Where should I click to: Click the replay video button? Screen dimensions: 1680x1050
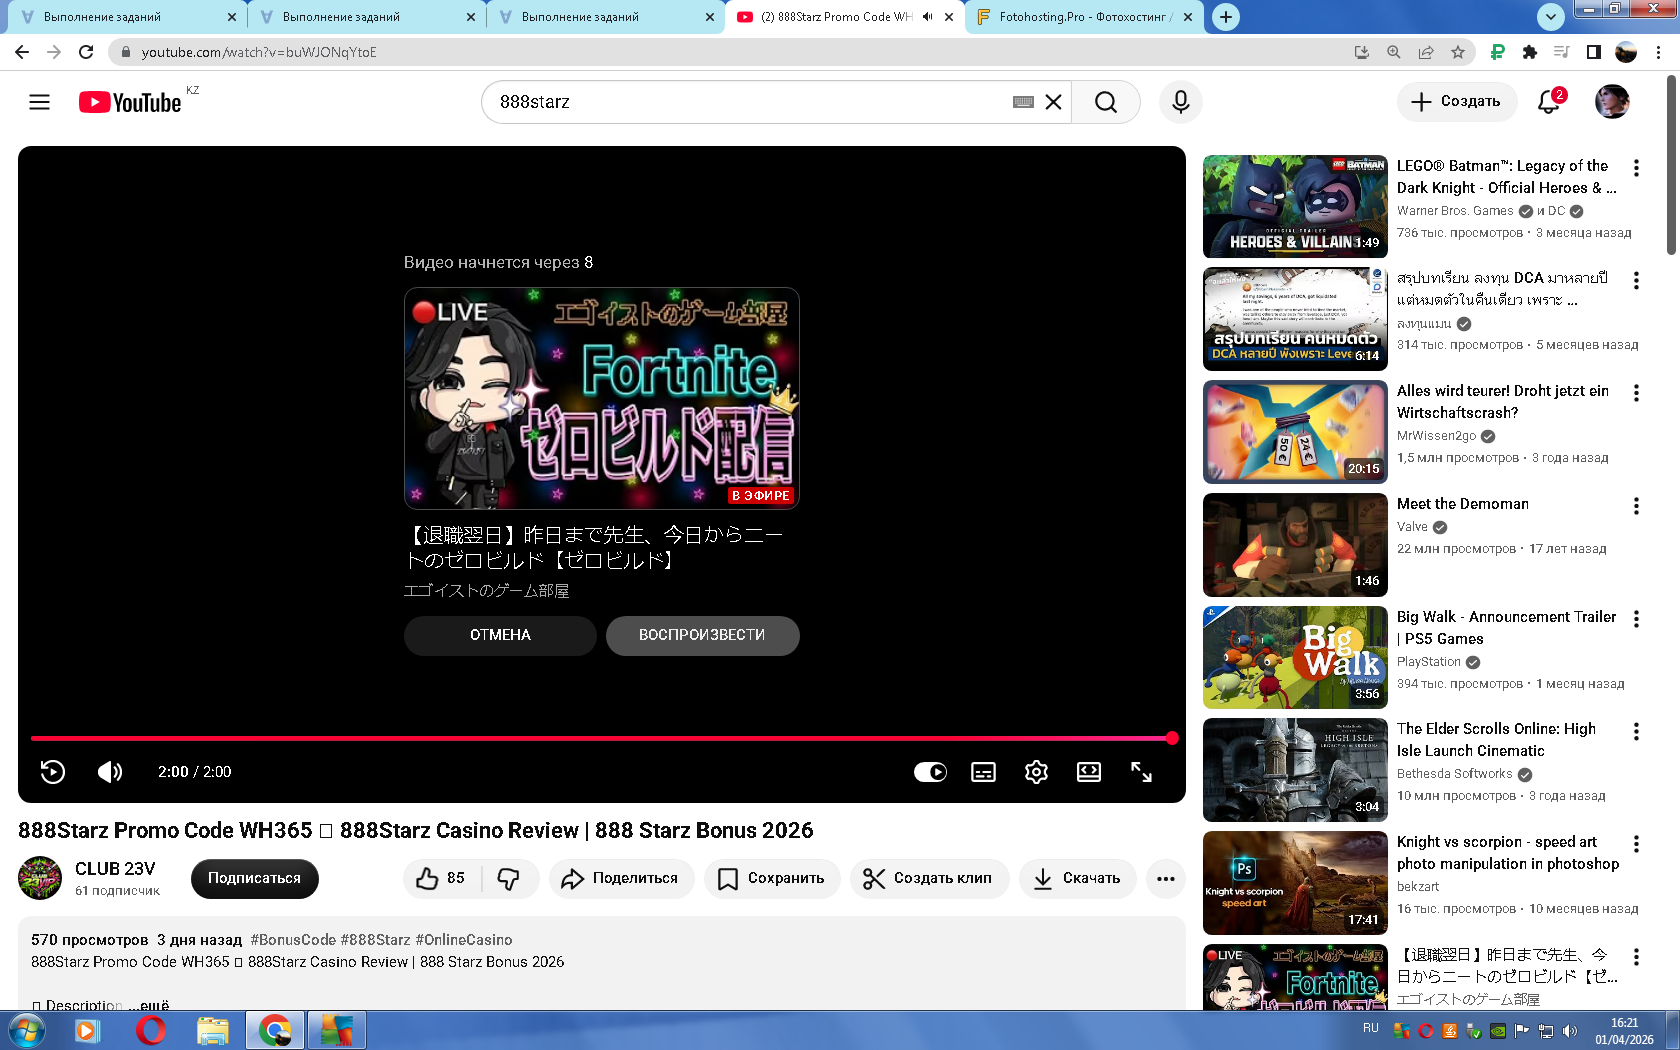tap(53, 772)
